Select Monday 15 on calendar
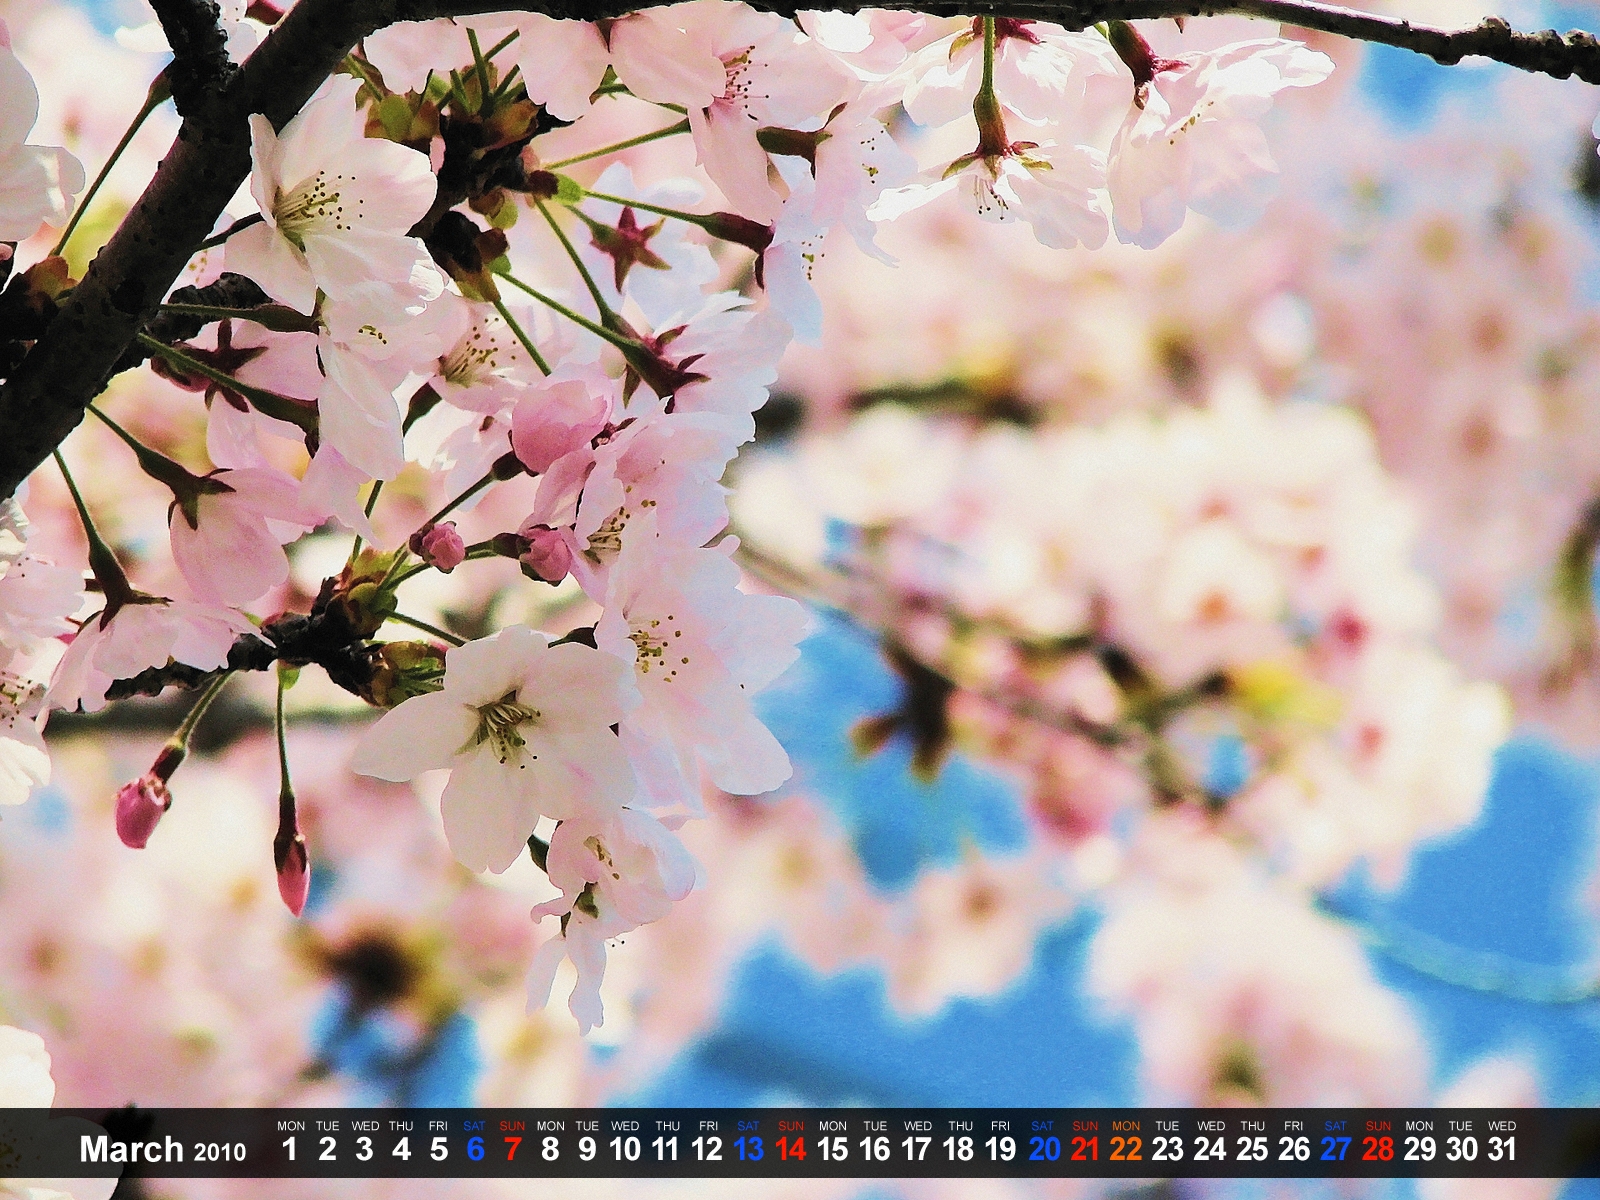 [x=832, y=1149]
